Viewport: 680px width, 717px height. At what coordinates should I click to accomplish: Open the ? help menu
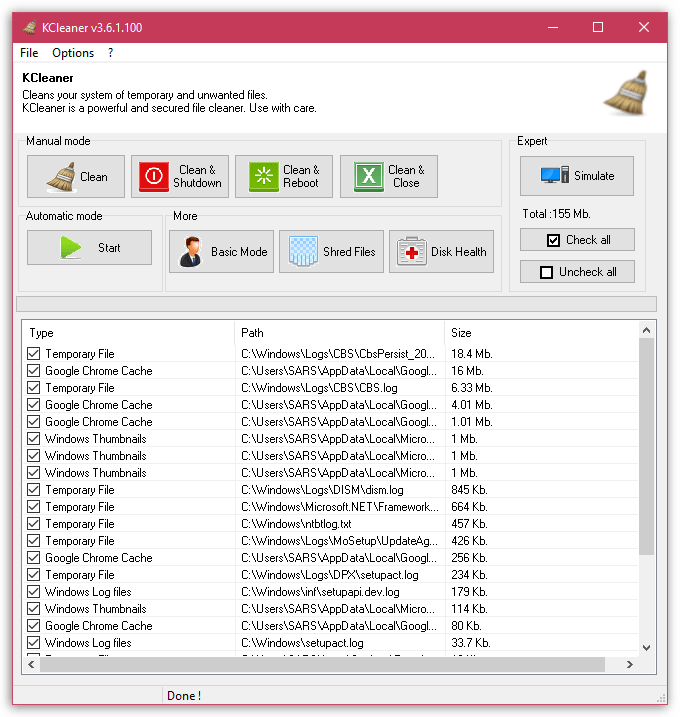tap(111, 53)
